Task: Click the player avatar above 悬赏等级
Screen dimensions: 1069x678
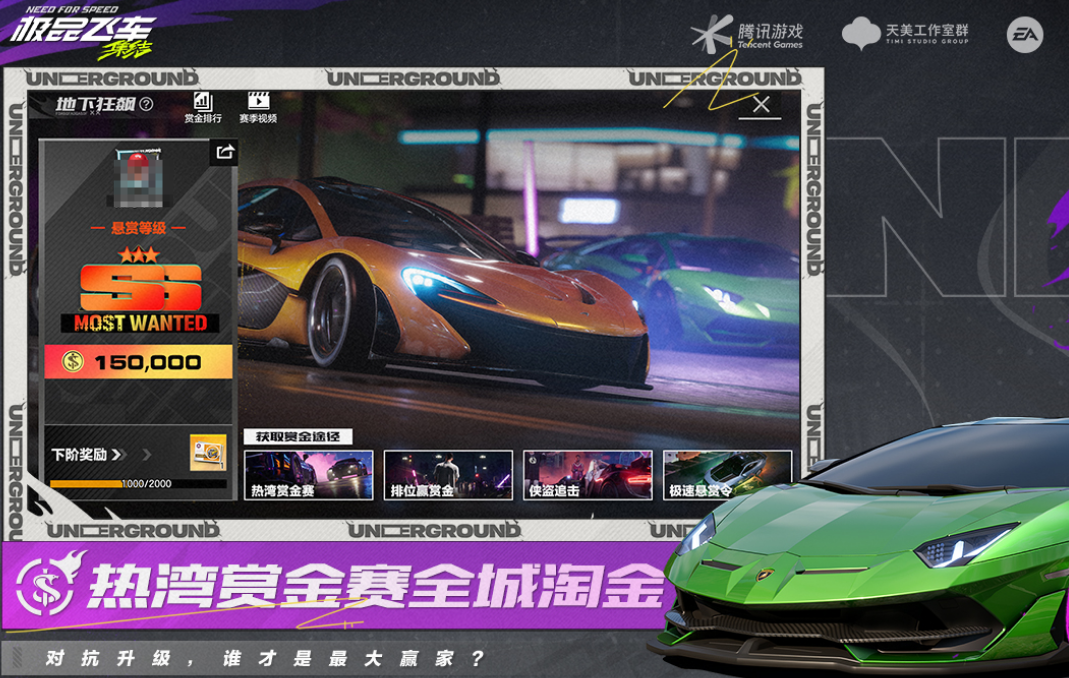Action: tap(138, 178)
